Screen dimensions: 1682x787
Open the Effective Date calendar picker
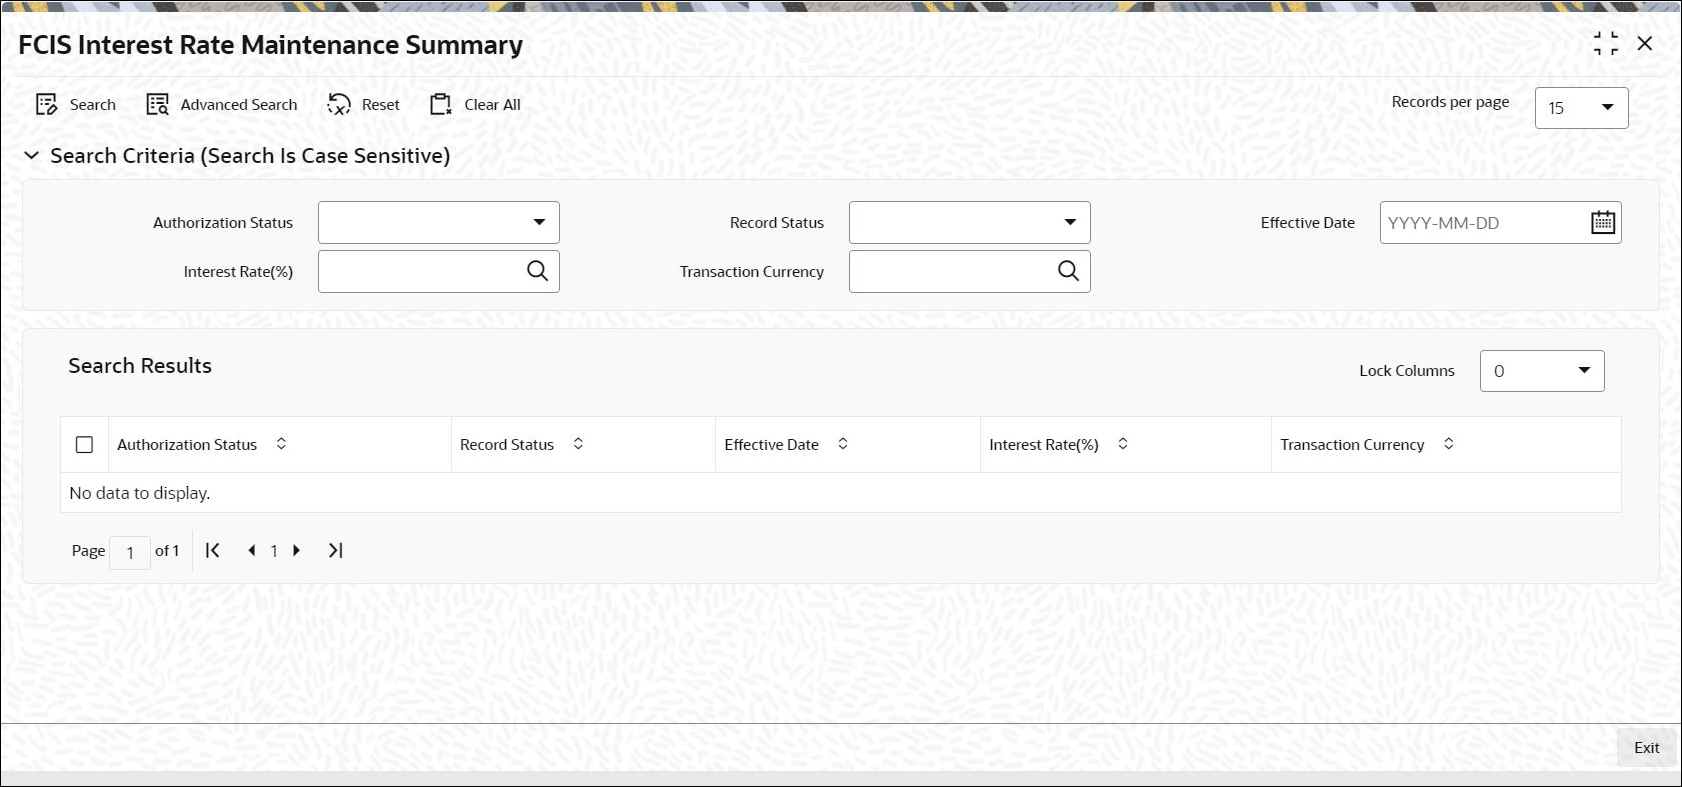[x=1603, y=222]
